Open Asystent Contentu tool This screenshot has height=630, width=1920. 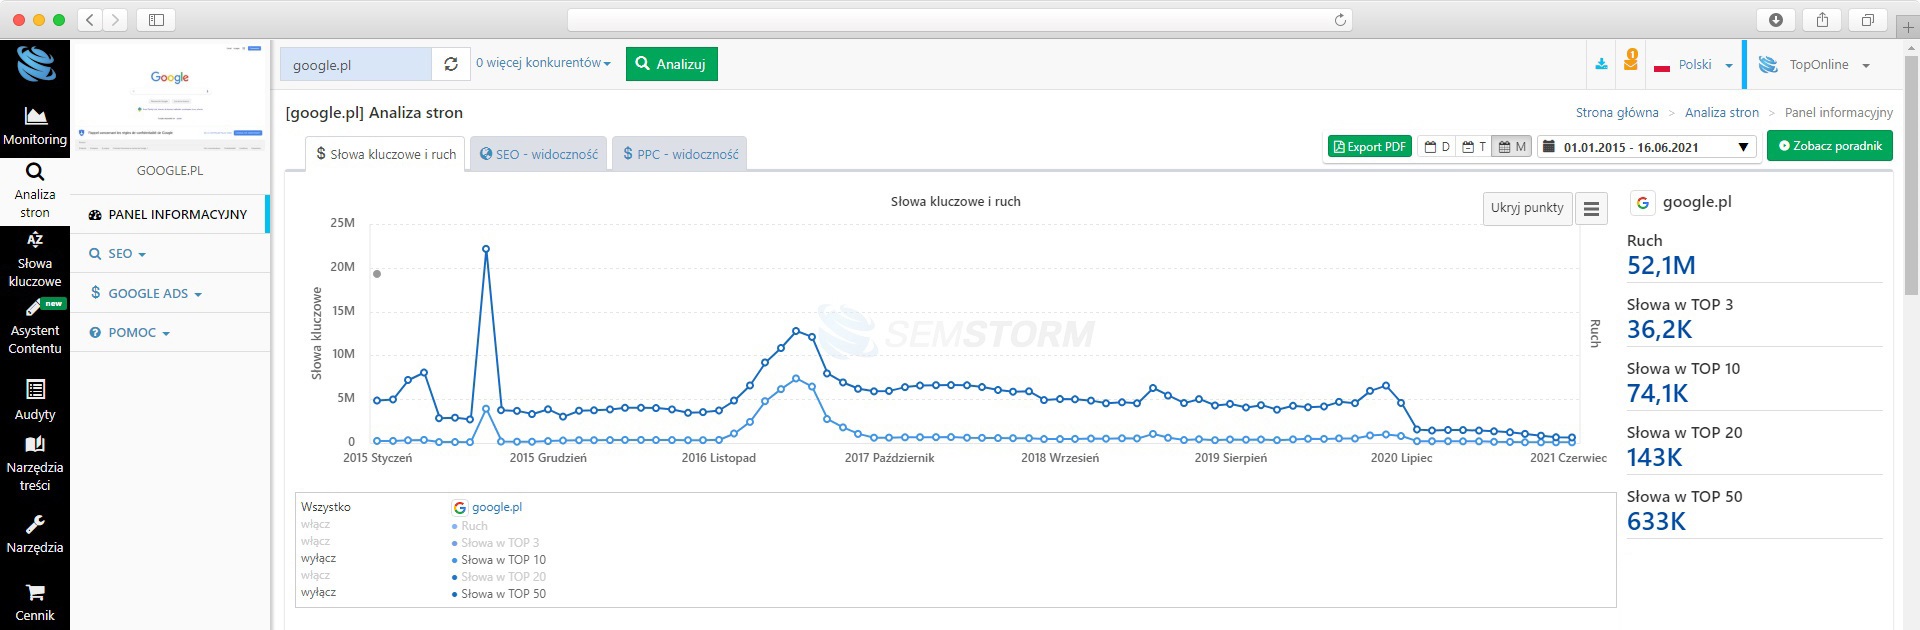[x=35, y=328]
